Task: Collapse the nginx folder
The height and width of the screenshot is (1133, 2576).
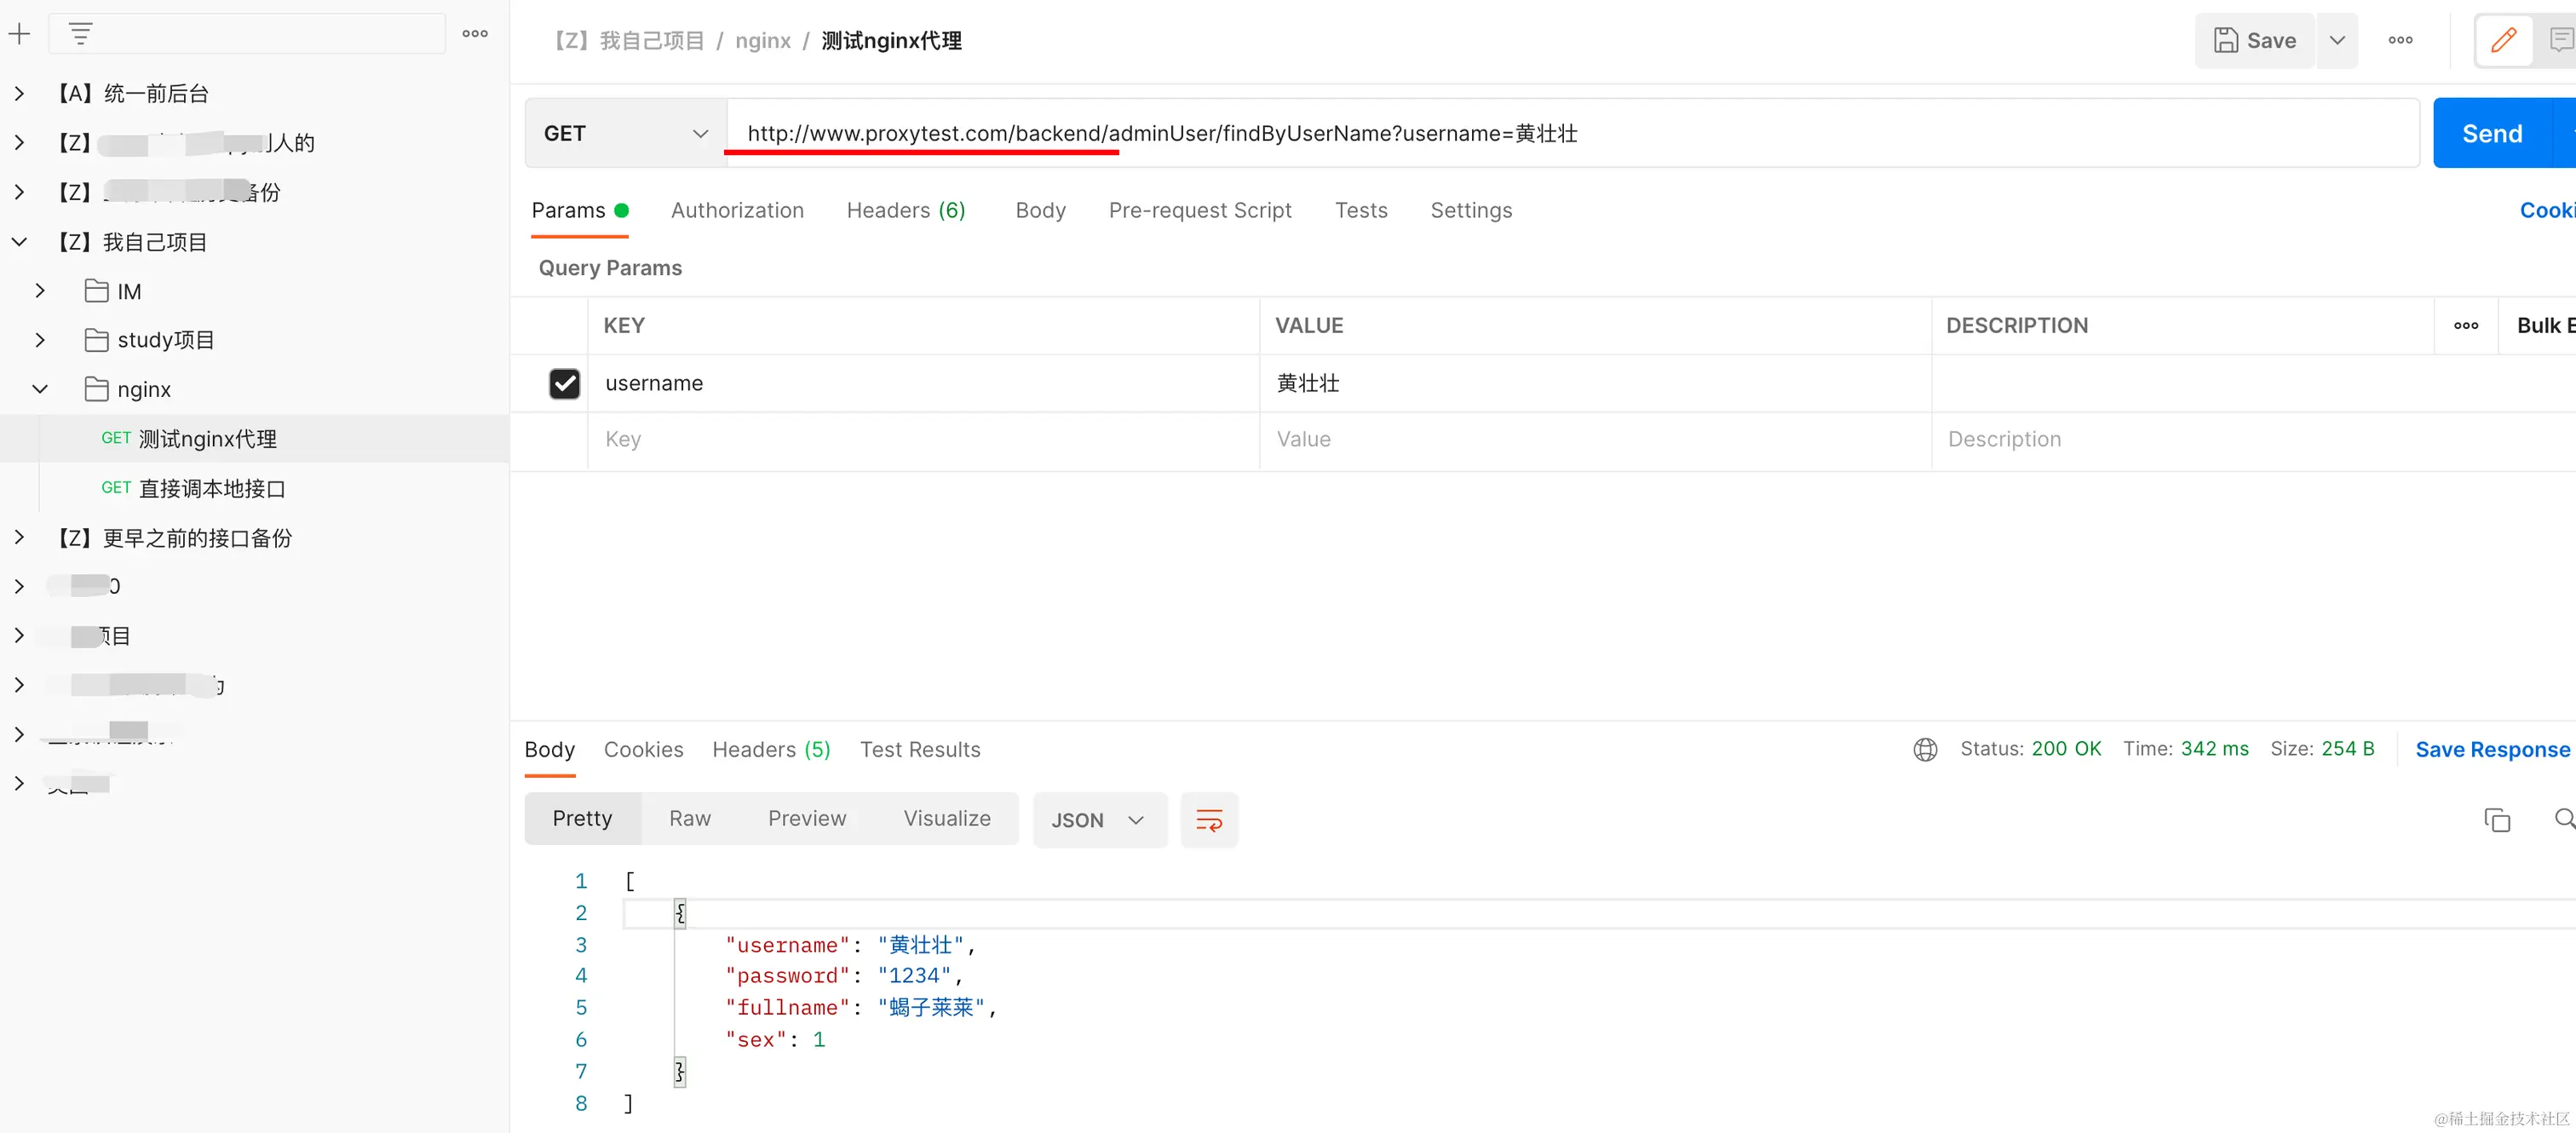Action: (x=40, y=389)
